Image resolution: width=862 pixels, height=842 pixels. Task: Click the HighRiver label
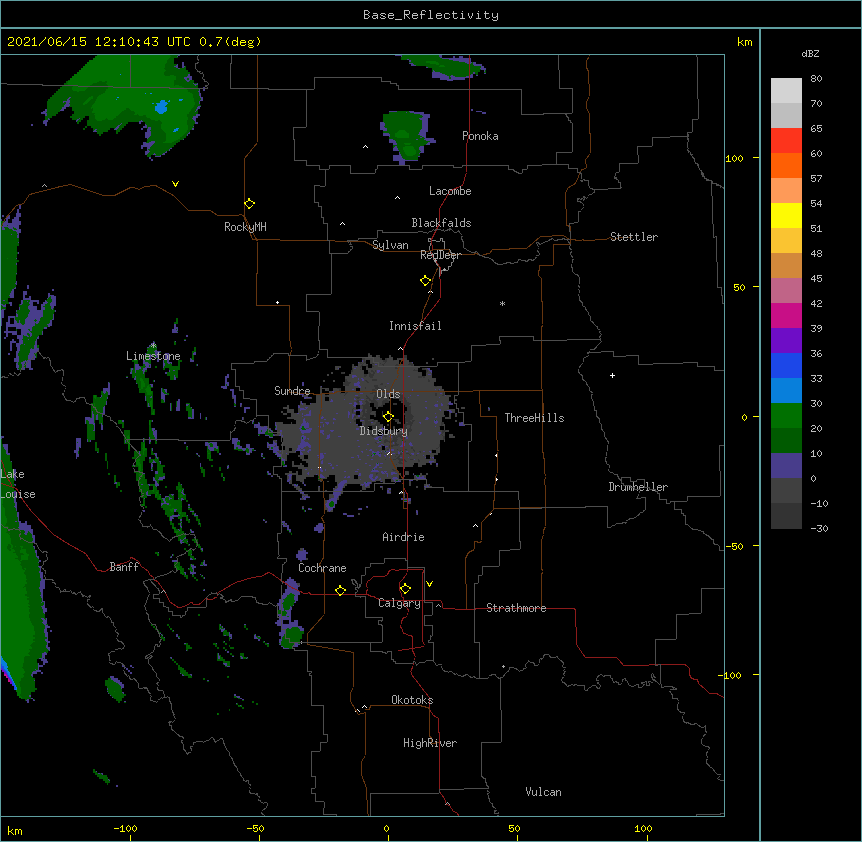(x=430, y=743)
